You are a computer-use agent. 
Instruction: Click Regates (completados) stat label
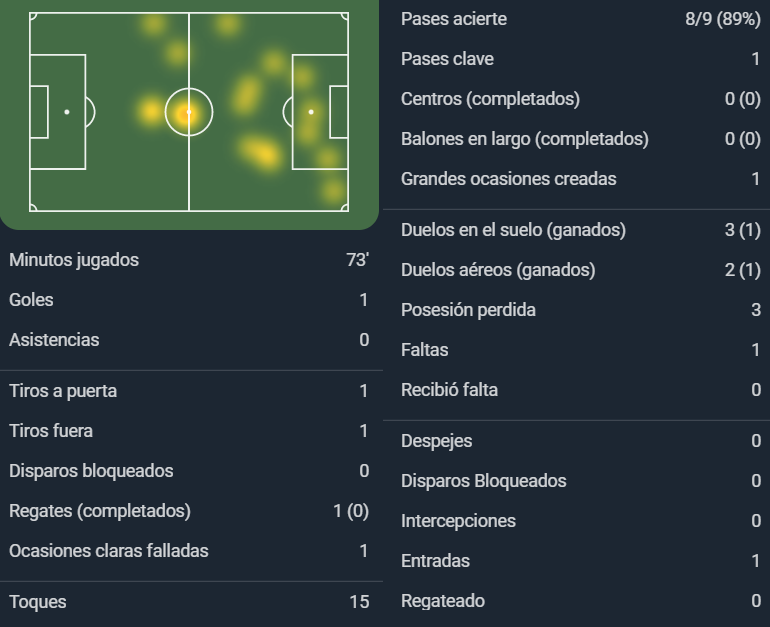tap(100, 511)
